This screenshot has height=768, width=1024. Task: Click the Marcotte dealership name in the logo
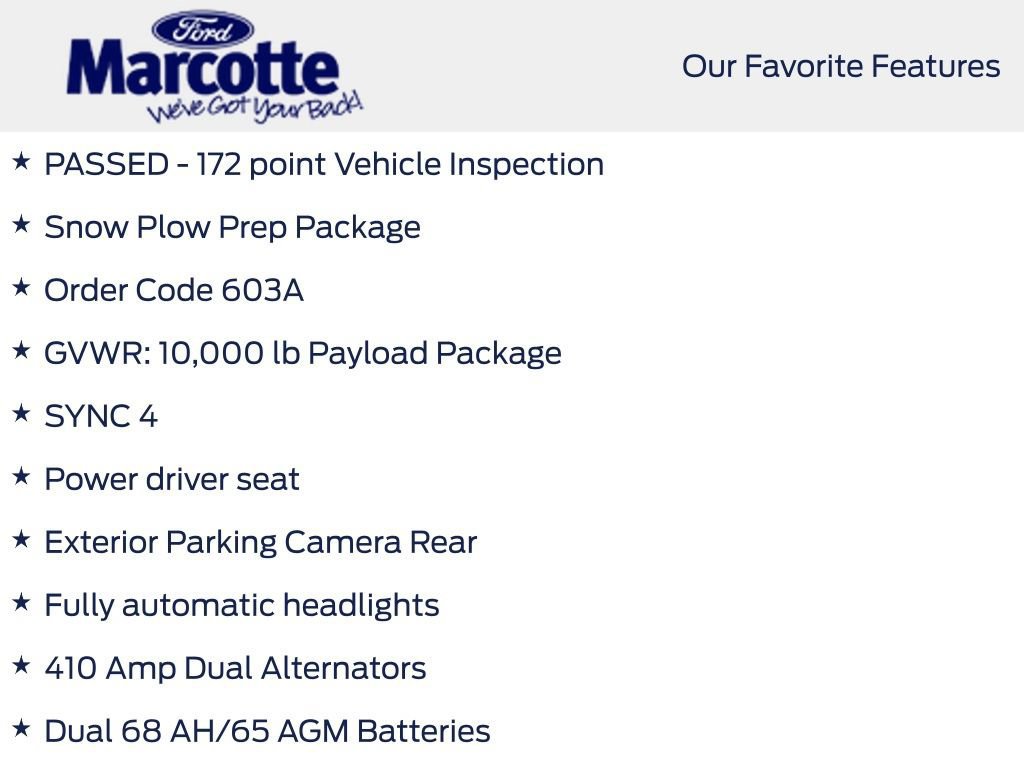tap(203, 70)
